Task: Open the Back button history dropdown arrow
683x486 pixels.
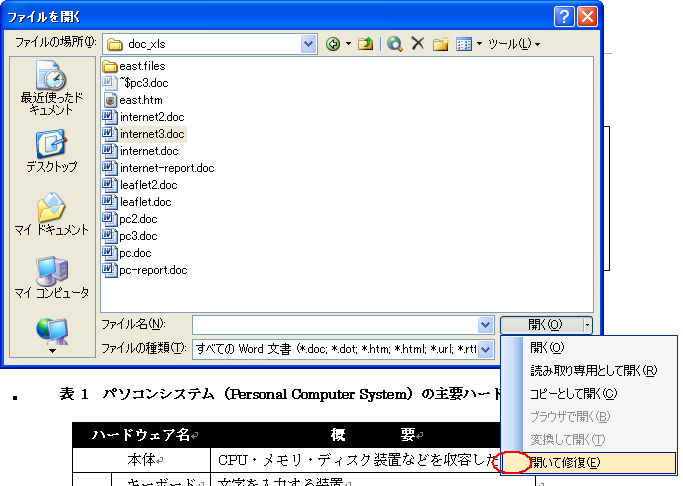Action: click(x=348, y=44)
